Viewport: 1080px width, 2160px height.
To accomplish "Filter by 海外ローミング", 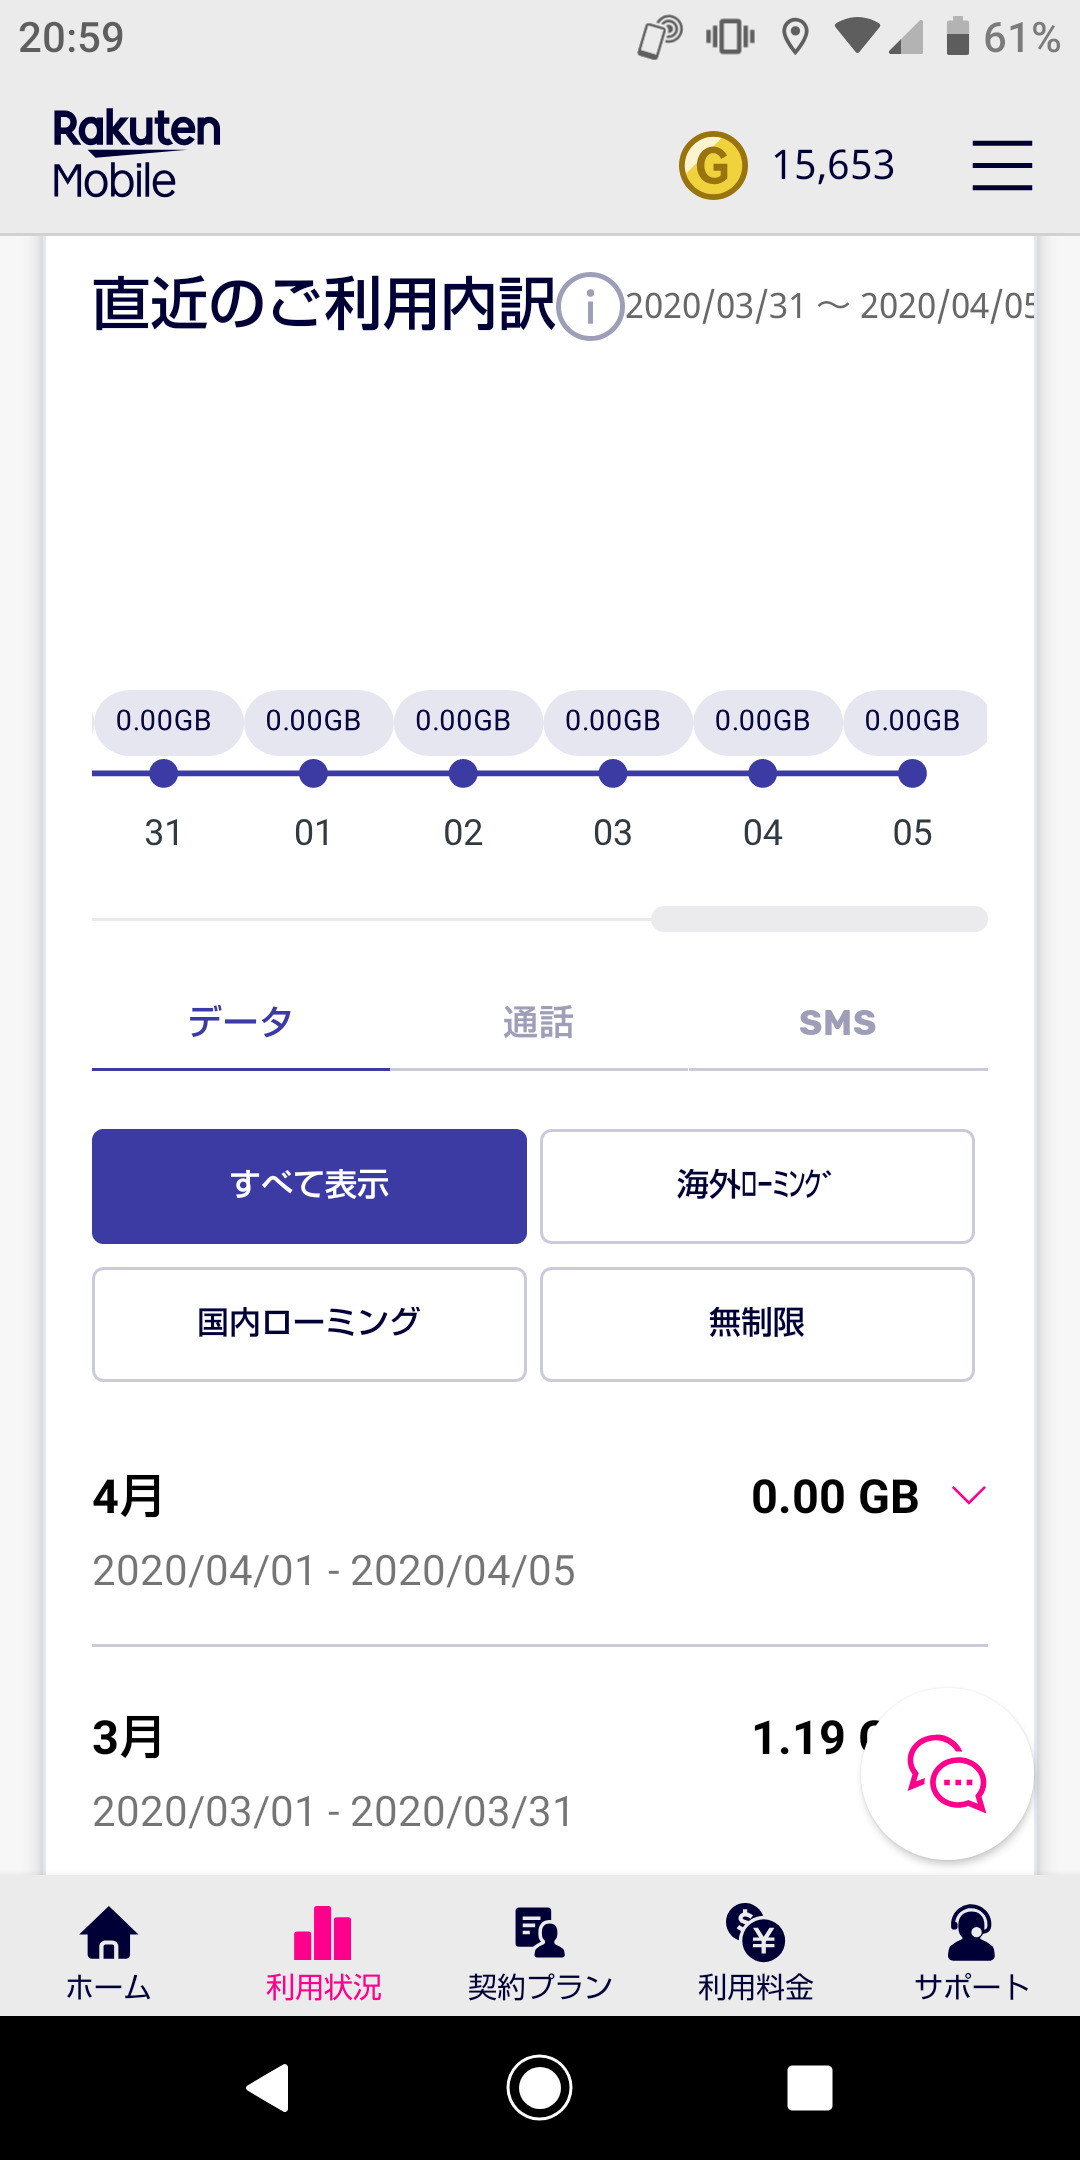I will 757,1186.
